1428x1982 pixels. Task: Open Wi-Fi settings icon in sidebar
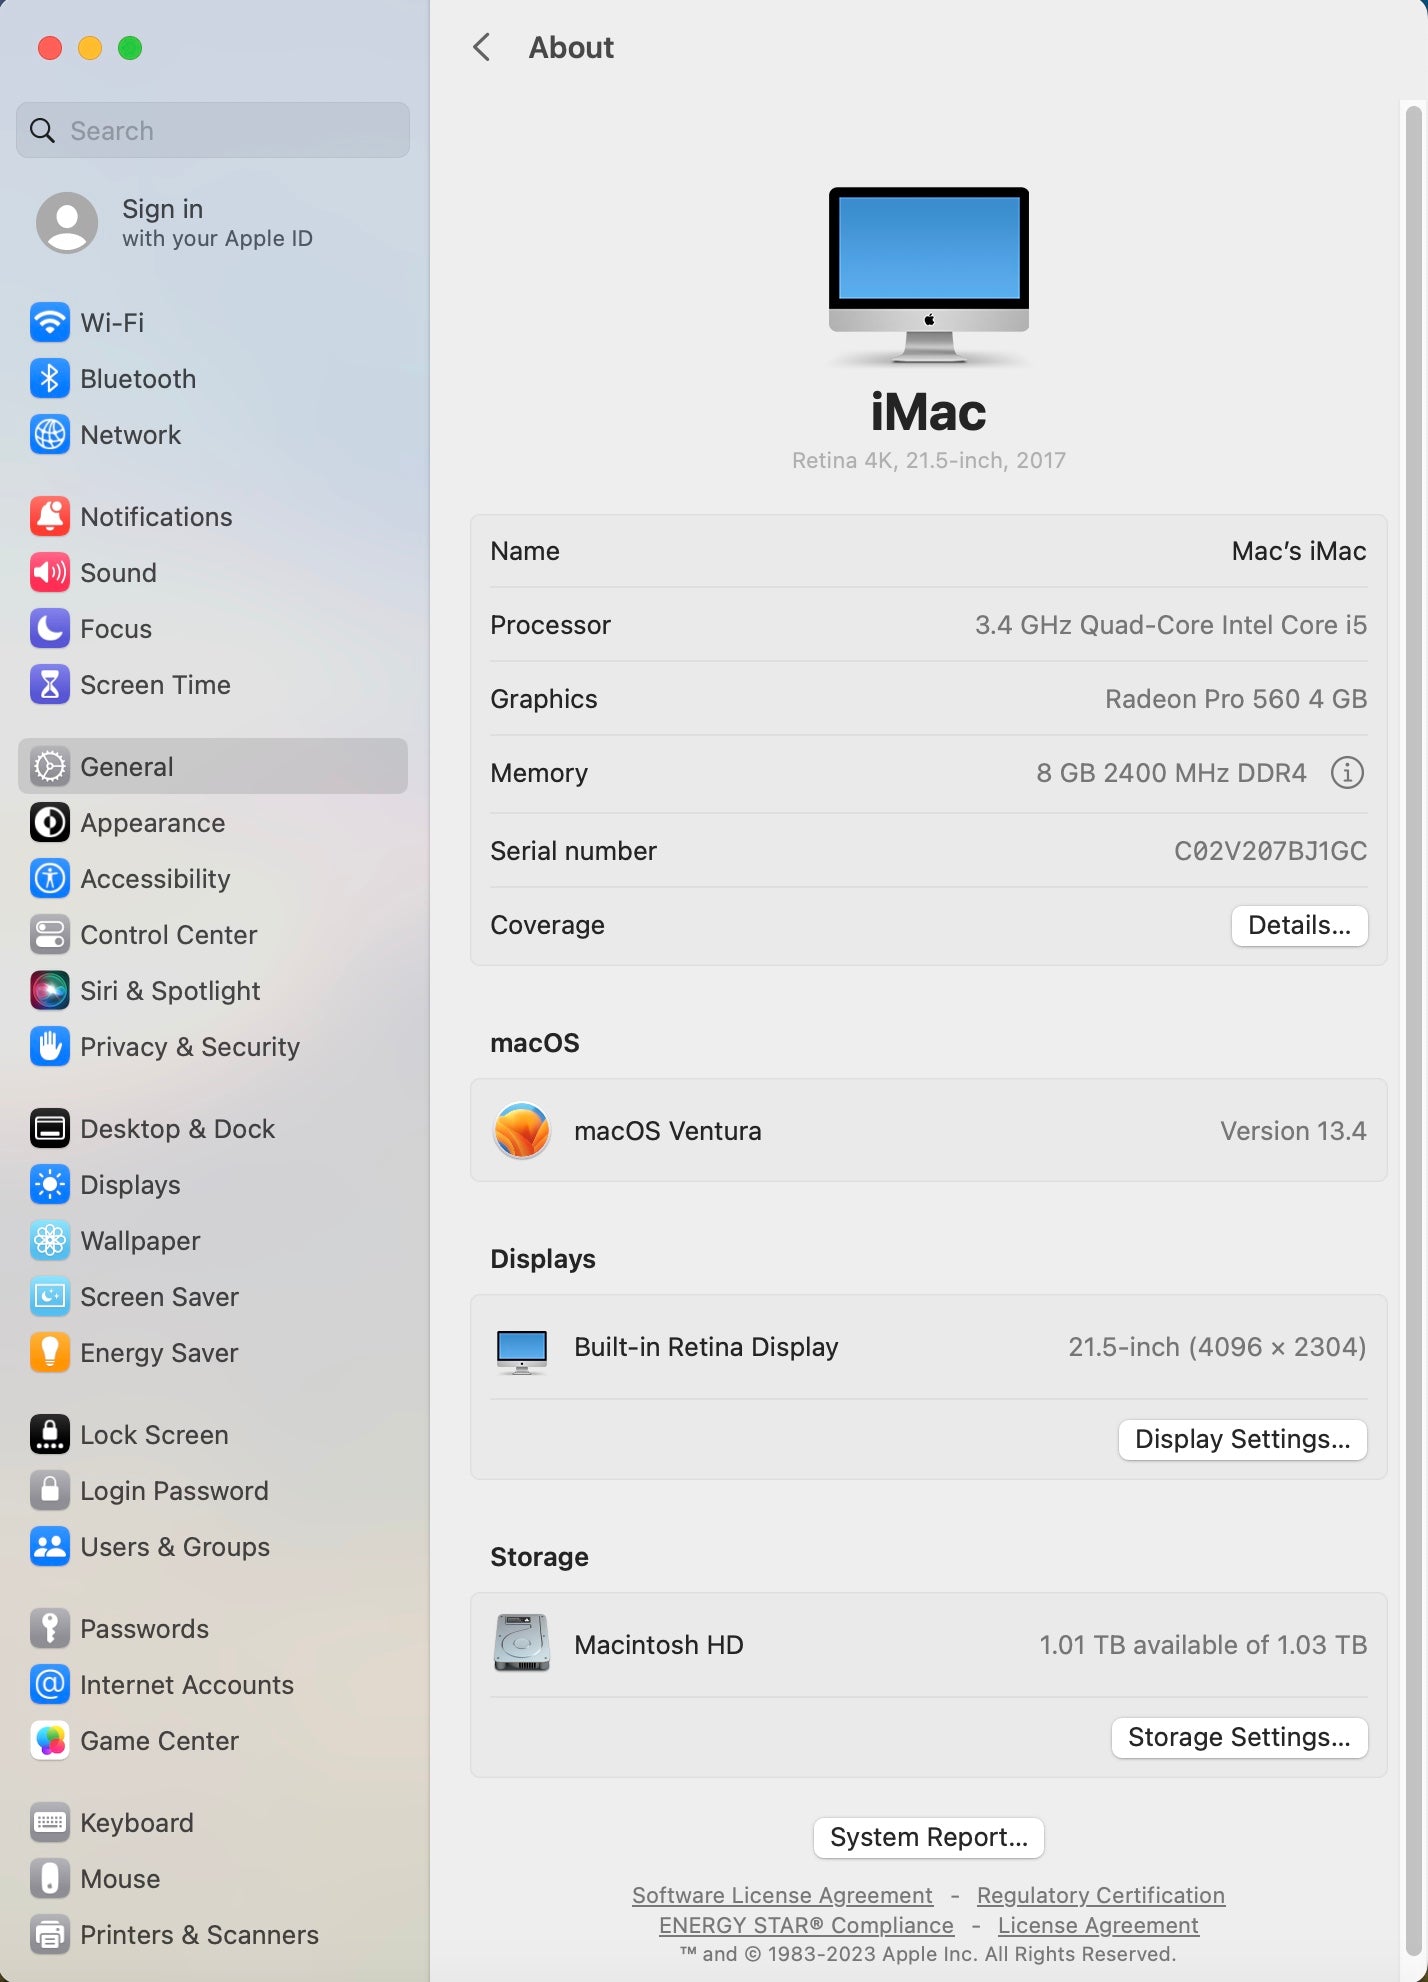pos(50,322)
